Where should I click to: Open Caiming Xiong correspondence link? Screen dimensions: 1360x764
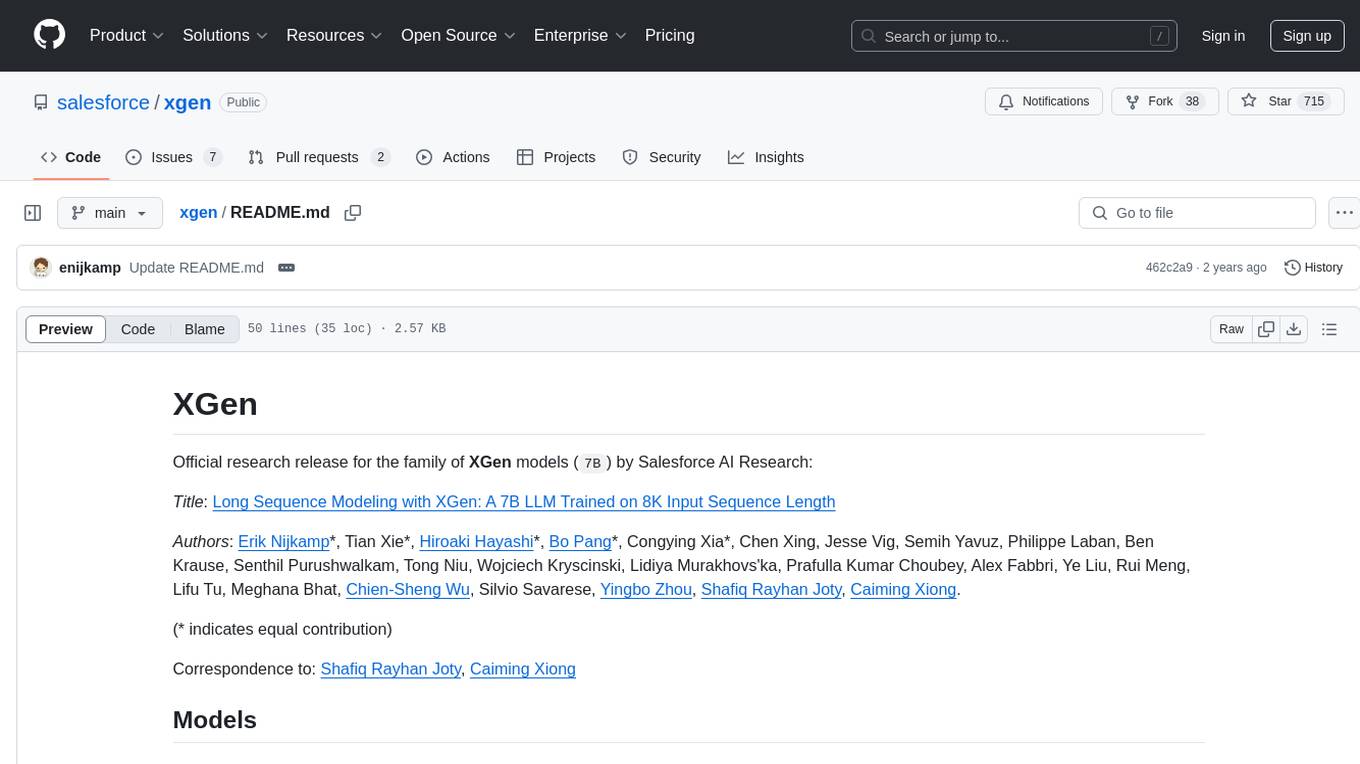click(523, 670)
